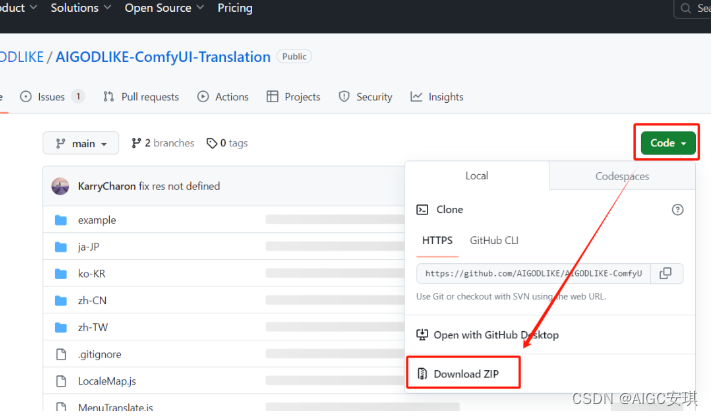This screenshot has height=416, width=713.
Task: Switch to the Codespaces tab
Action: point(622,176)
